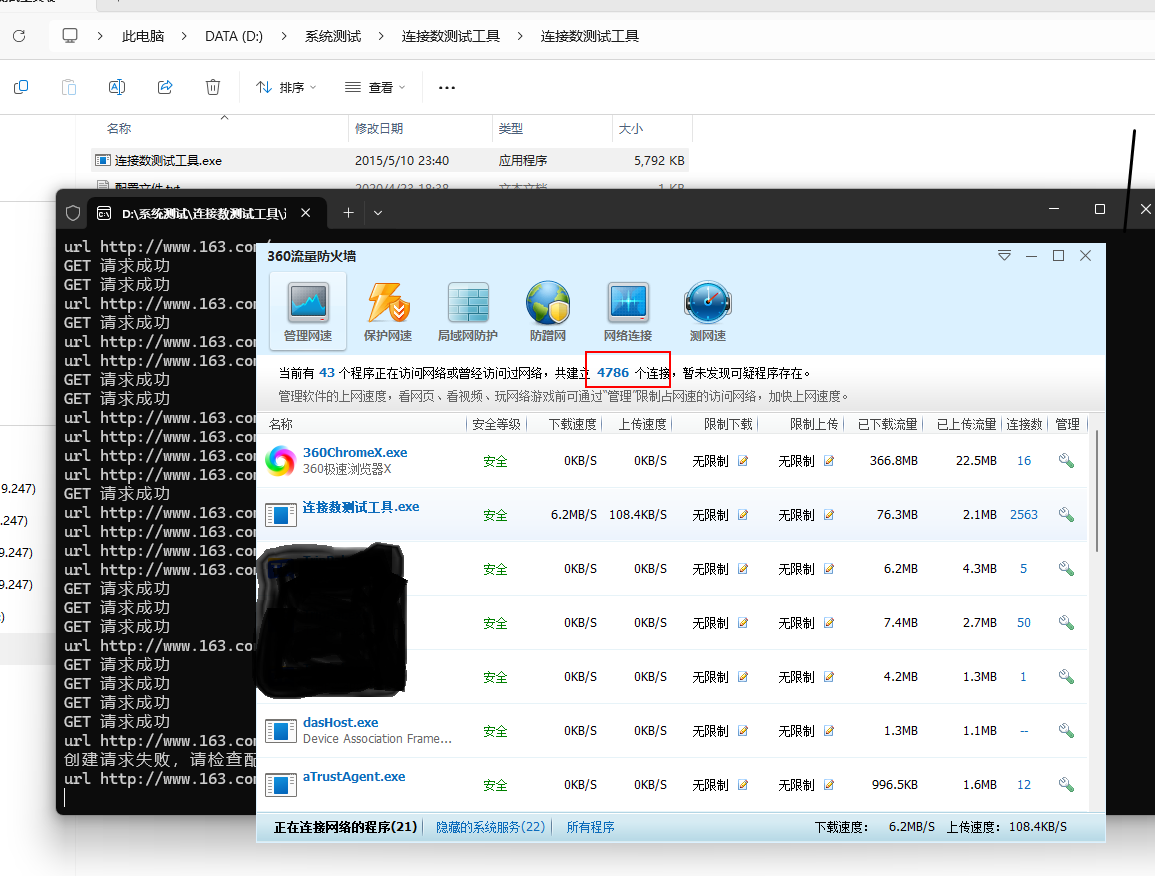Open the terminal new-tab dropdown chevron

point(378,212)
